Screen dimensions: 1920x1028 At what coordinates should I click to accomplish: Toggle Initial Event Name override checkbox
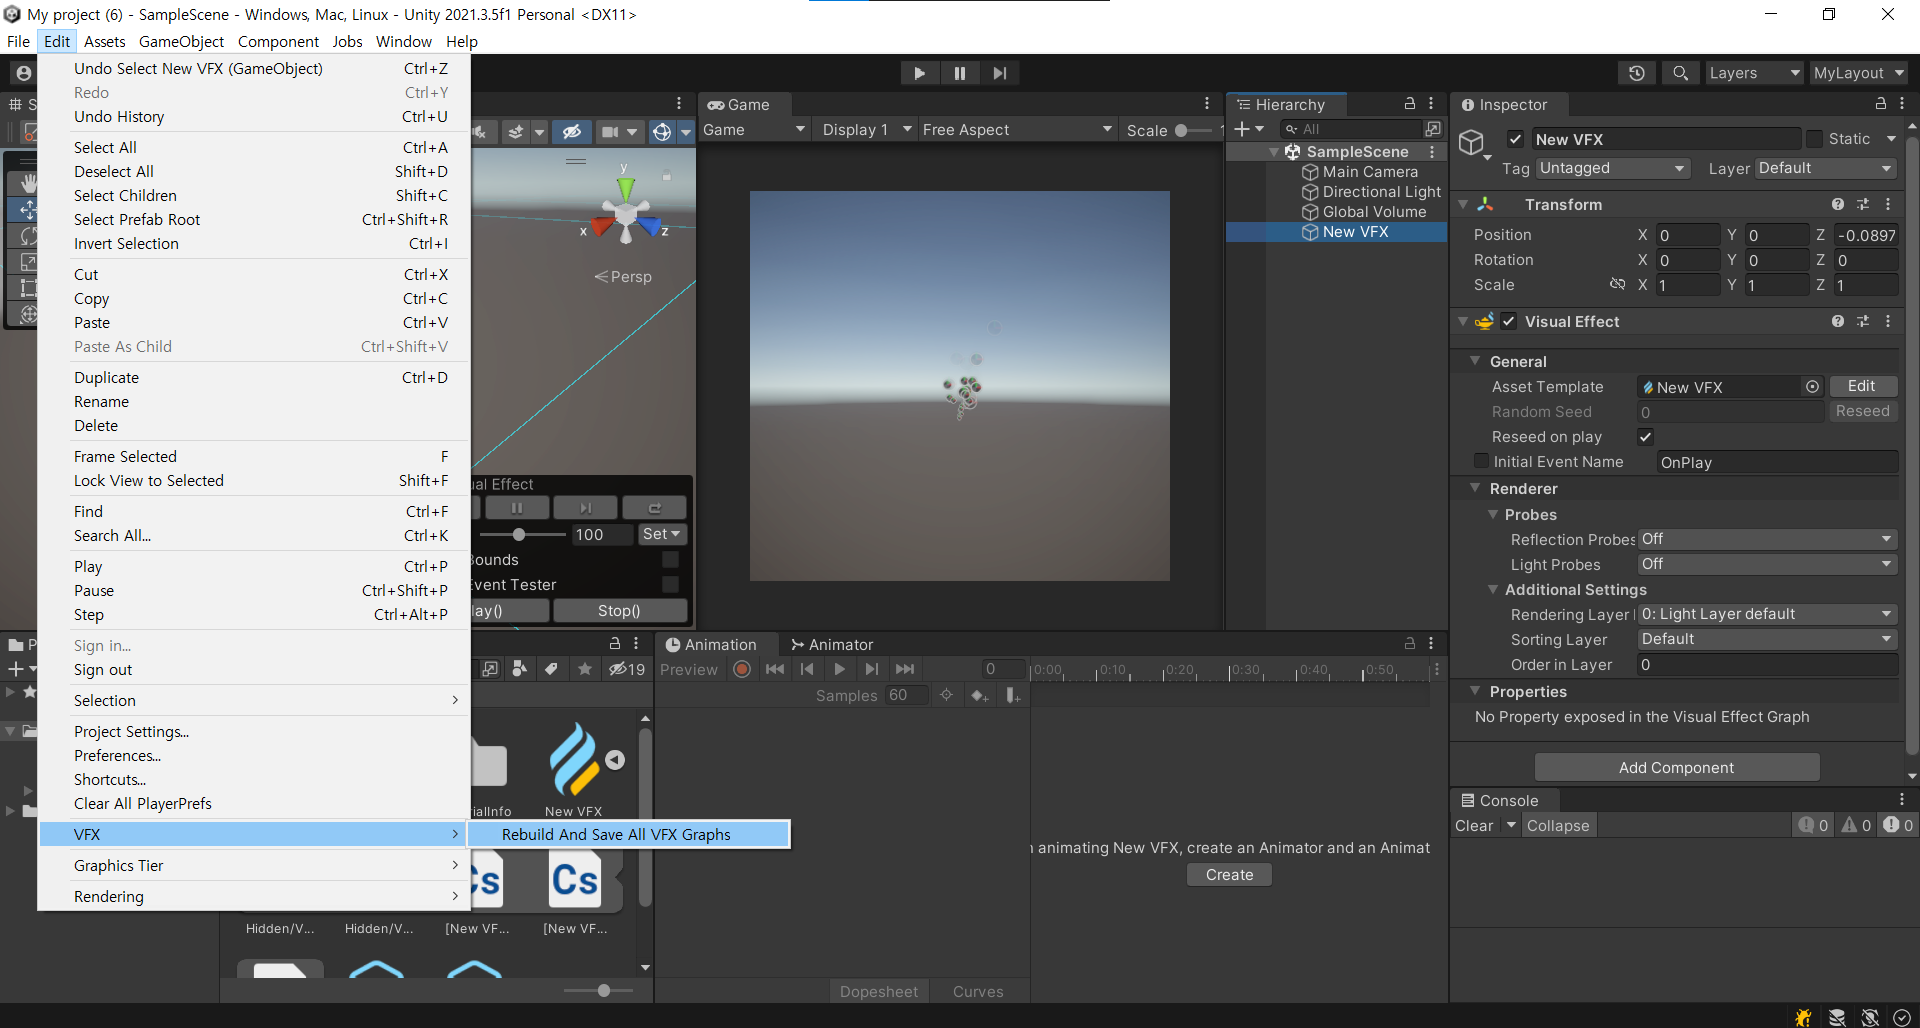click(1482, 461)
